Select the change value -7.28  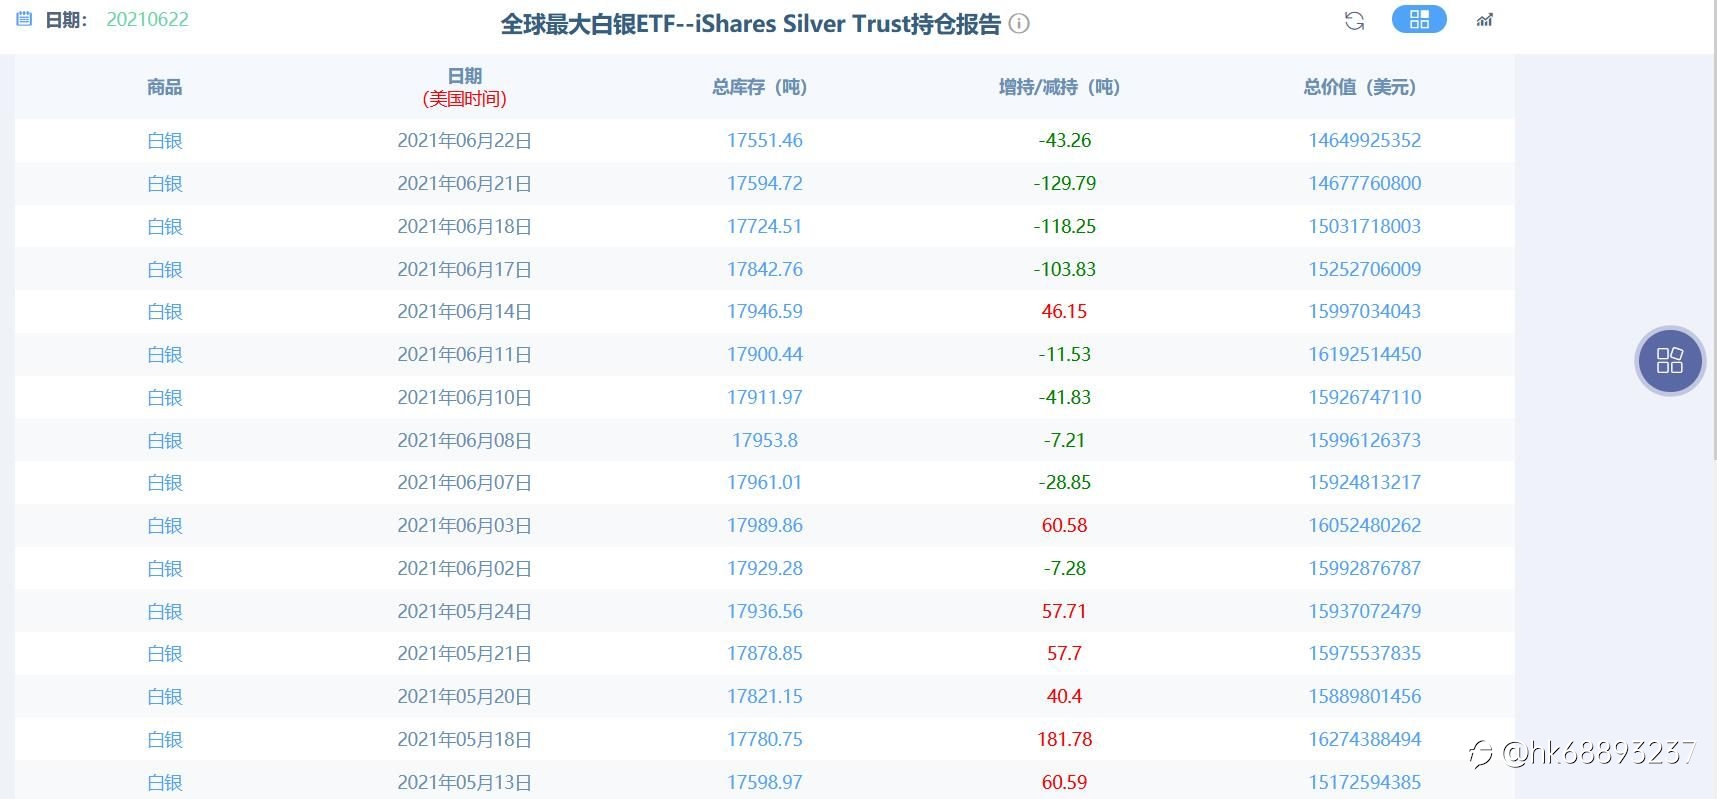(x=1065, y=568)
